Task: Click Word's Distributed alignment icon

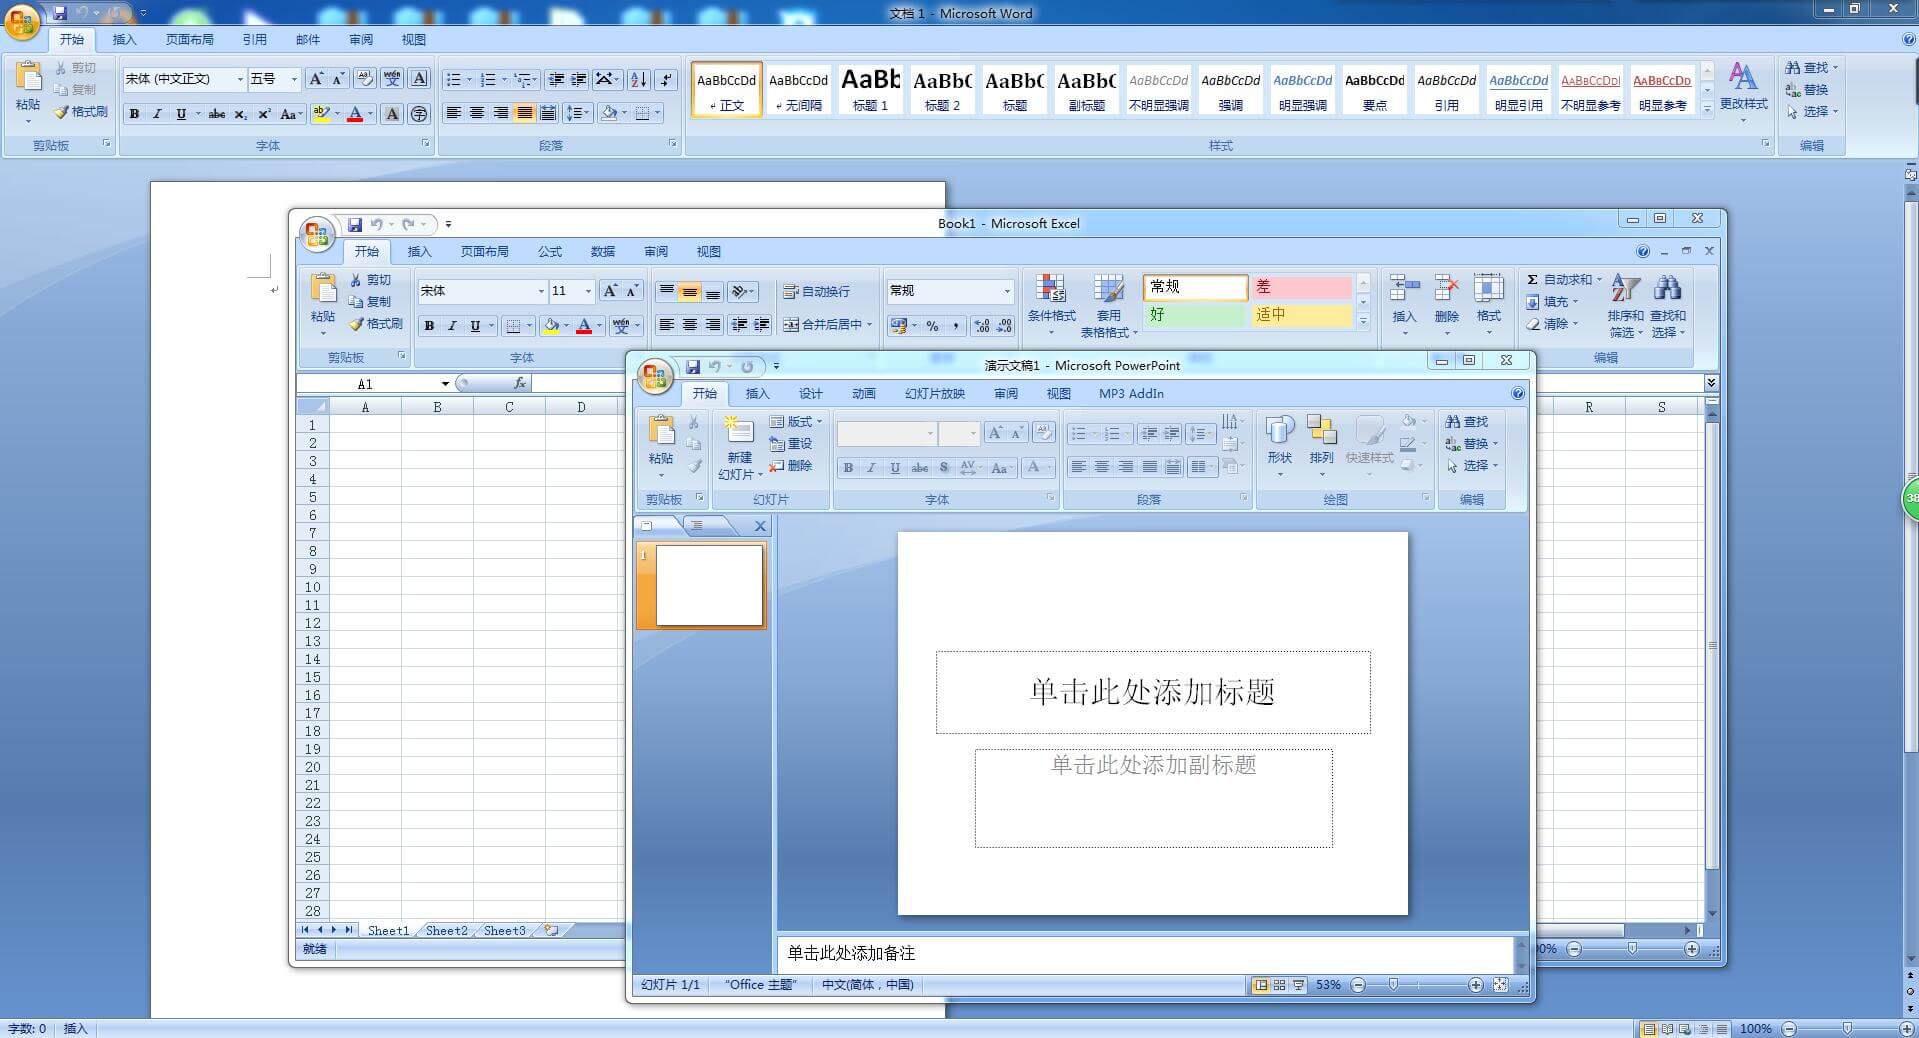Action: point(548,113)
